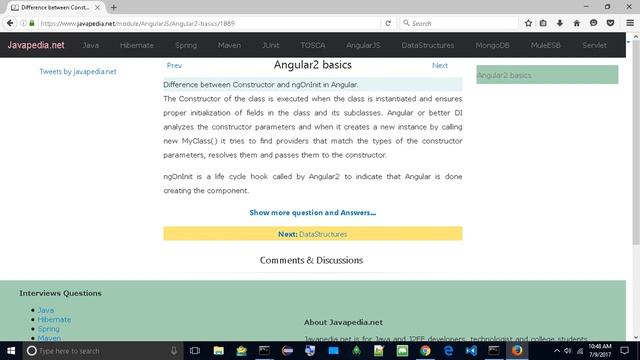Open the MuleESB nav menu item
Viewport: 640px width, 360px height.
pos(545,45)
